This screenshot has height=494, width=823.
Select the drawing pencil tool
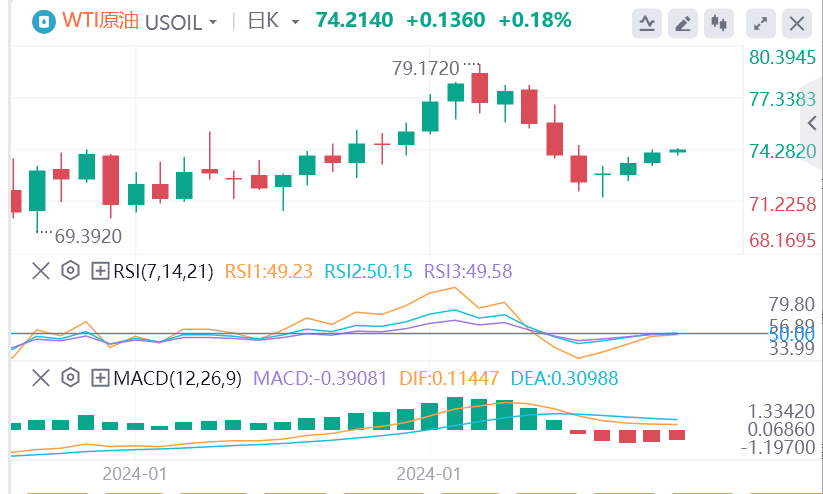(x=682, y=22)
